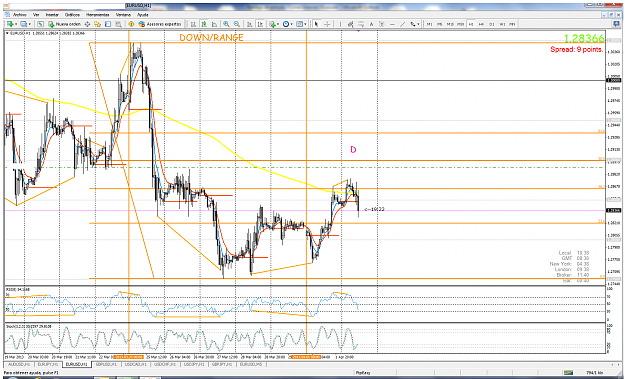Switch to USDCAD,H1 chart tab

135,365
